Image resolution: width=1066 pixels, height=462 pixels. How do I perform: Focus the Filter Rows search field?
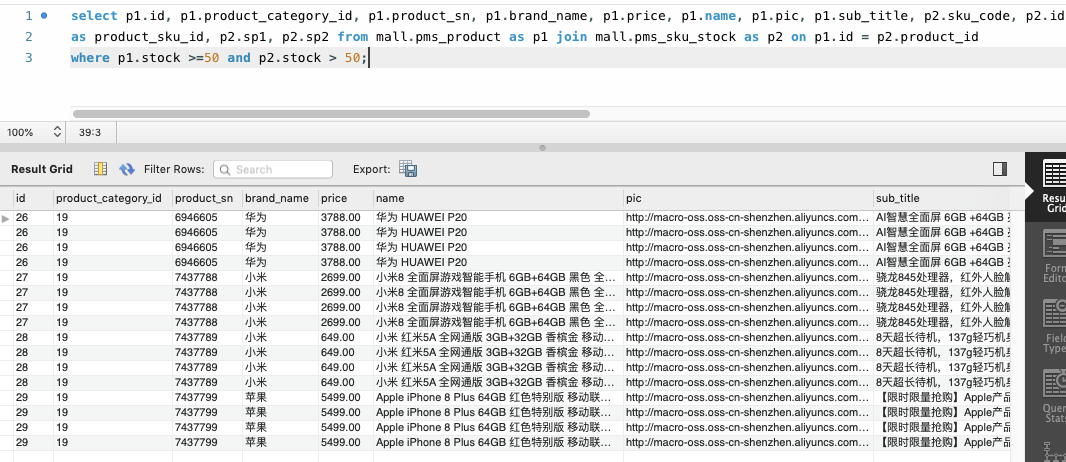pos(273,169)
